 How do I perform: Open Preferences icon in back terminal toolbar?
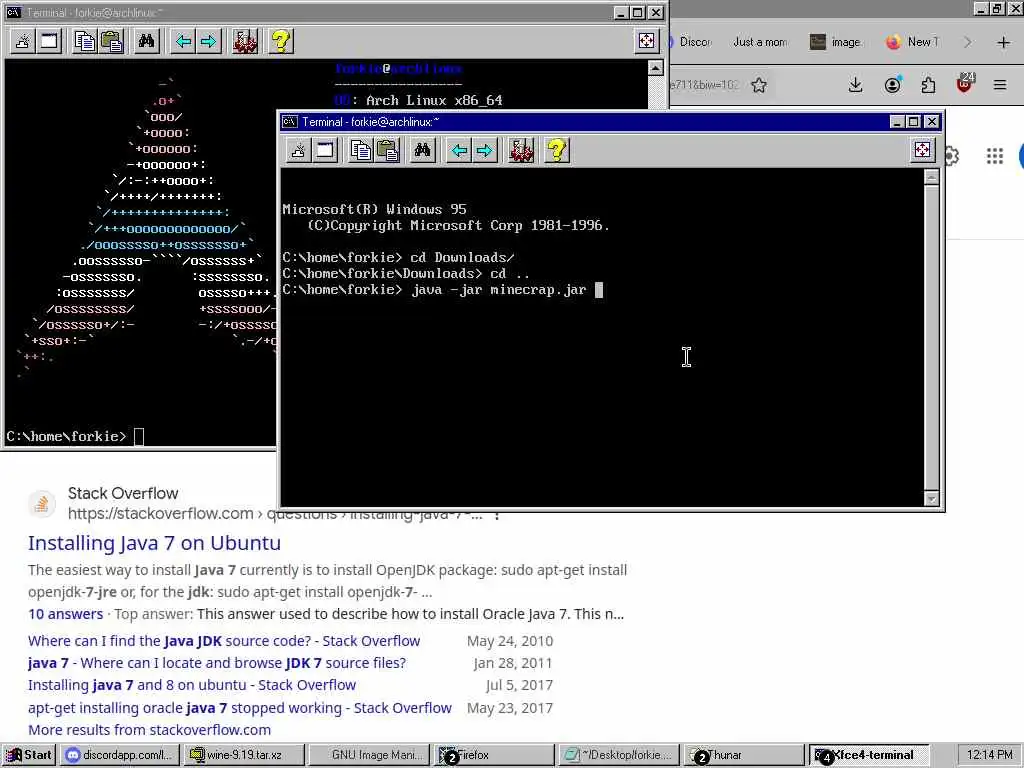pyautogui.click(x=245, y=42)
